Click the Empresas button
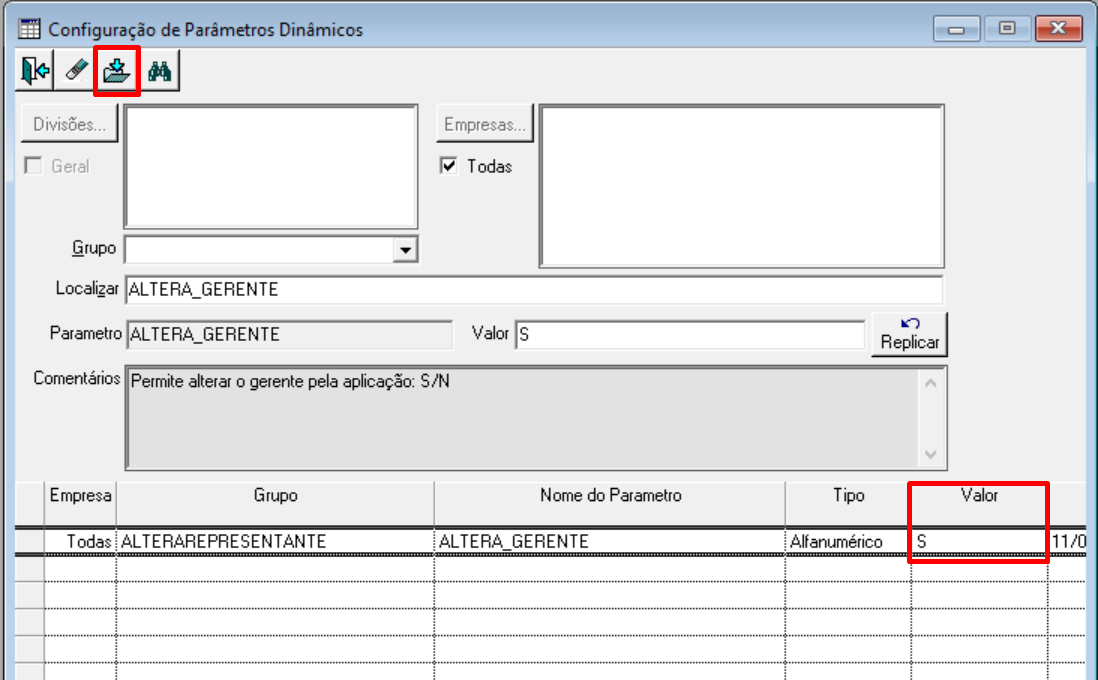 pos(485,124)
